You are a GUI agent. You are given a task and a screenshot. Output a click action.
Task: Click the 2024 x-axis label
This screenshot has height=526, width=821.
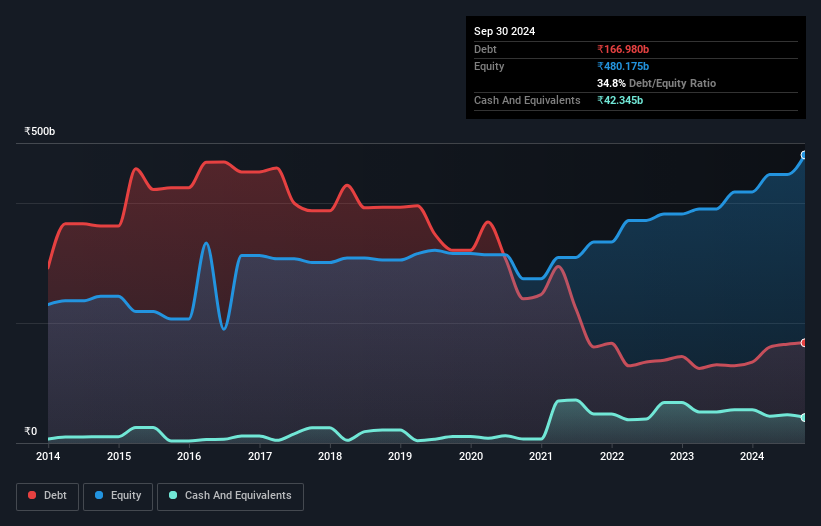pos(752,456)
